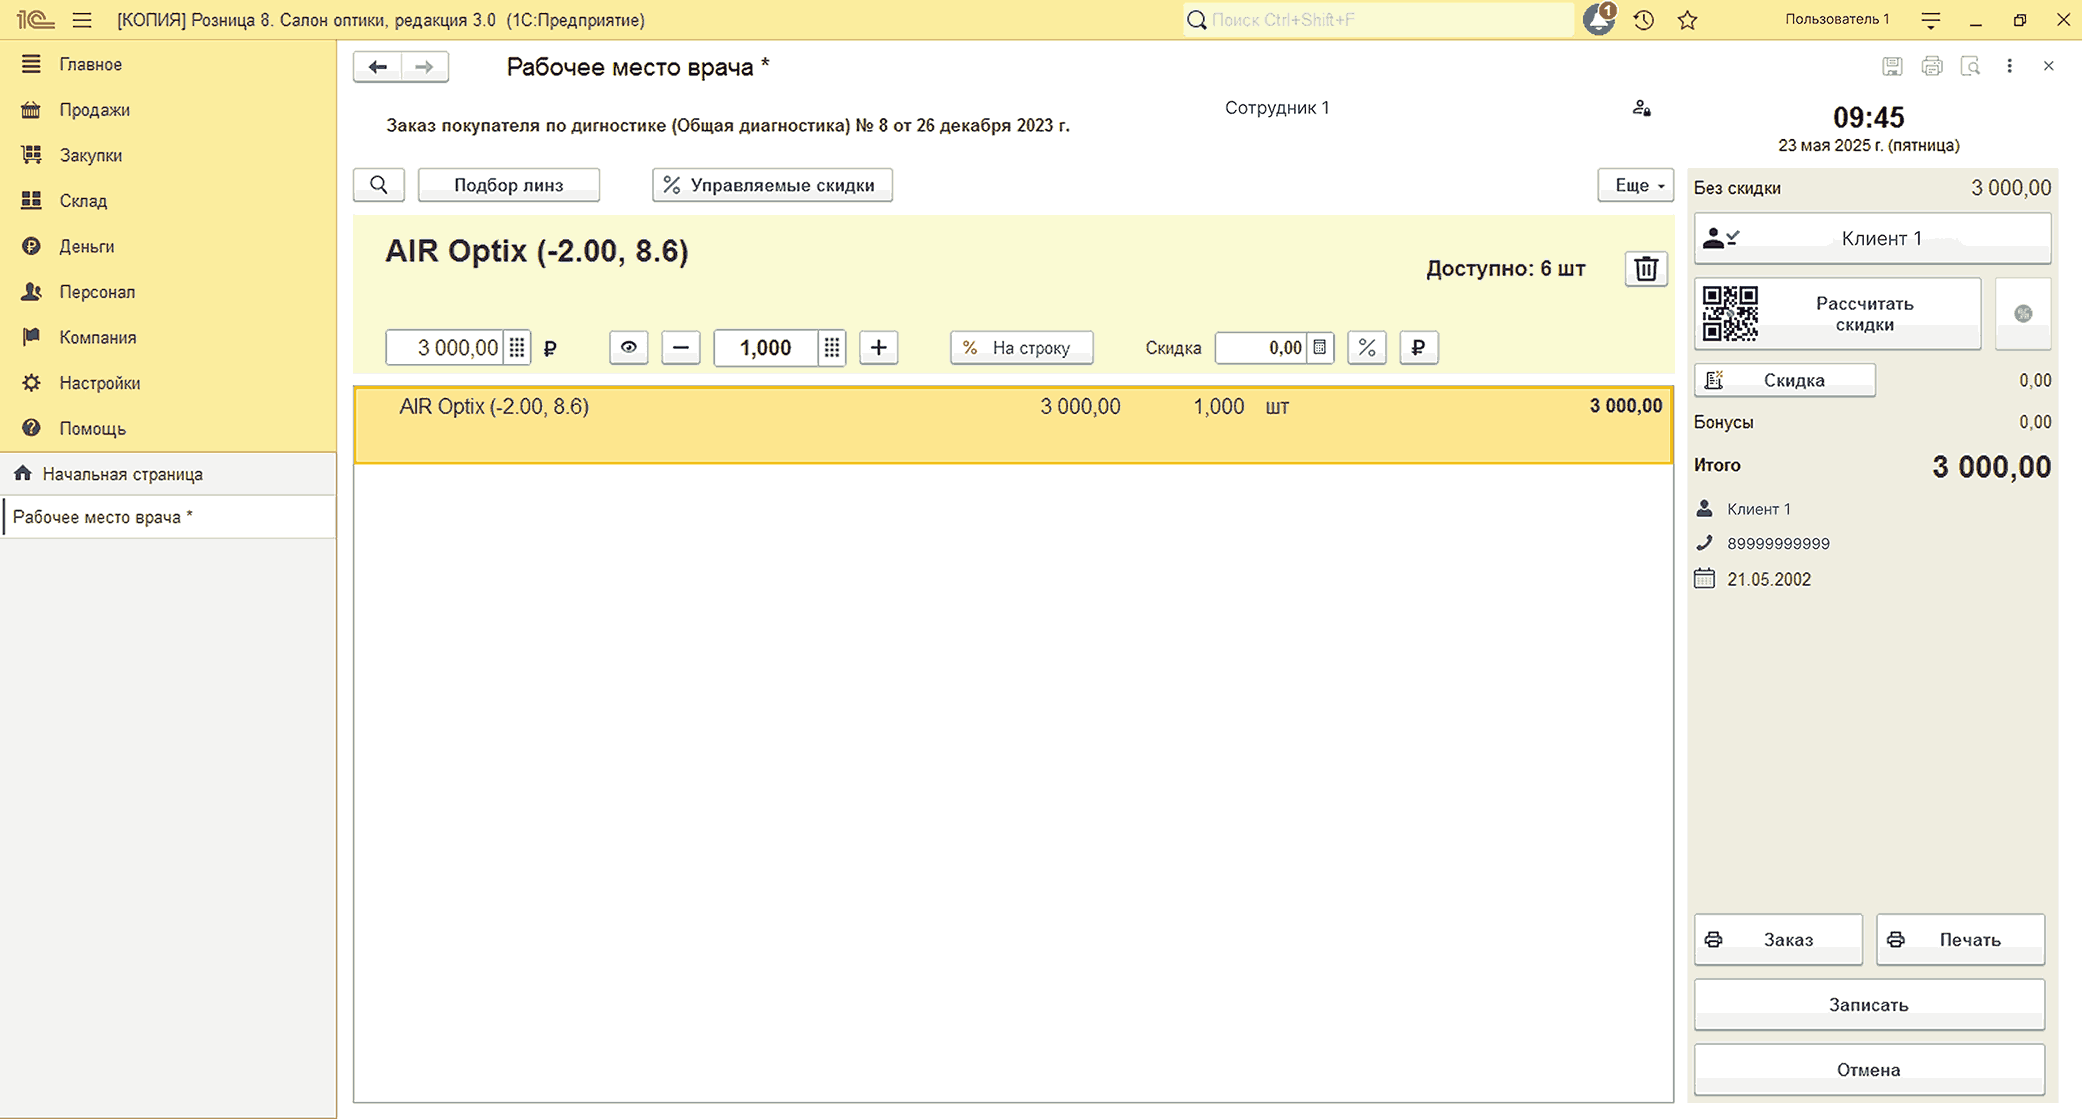
Task: Click the global search field
Action: click(x=1378, y=20)
